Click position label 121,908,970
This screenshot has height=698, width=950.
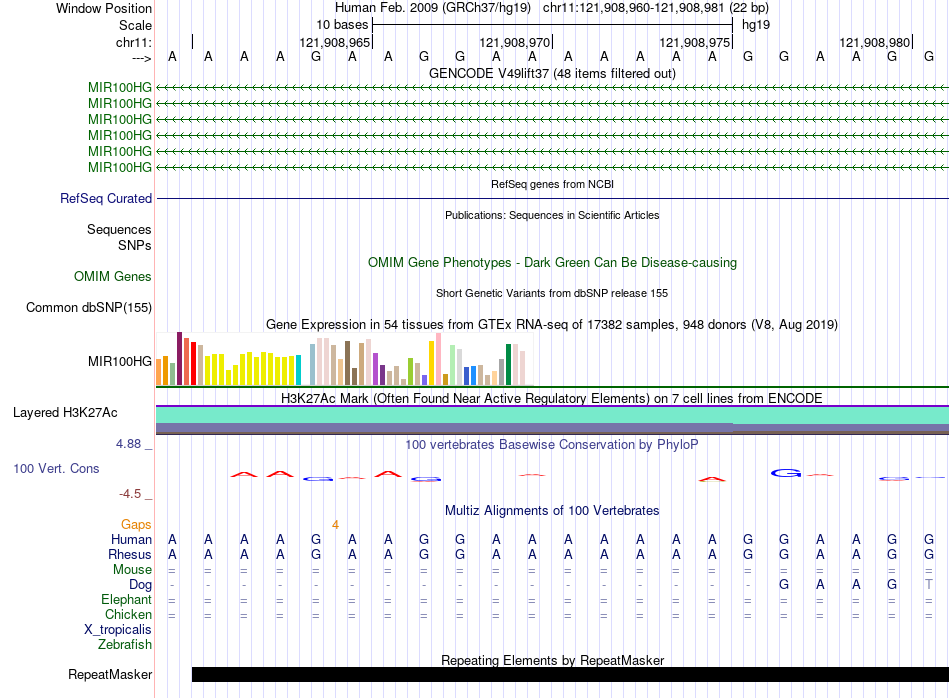click(514, 42)
